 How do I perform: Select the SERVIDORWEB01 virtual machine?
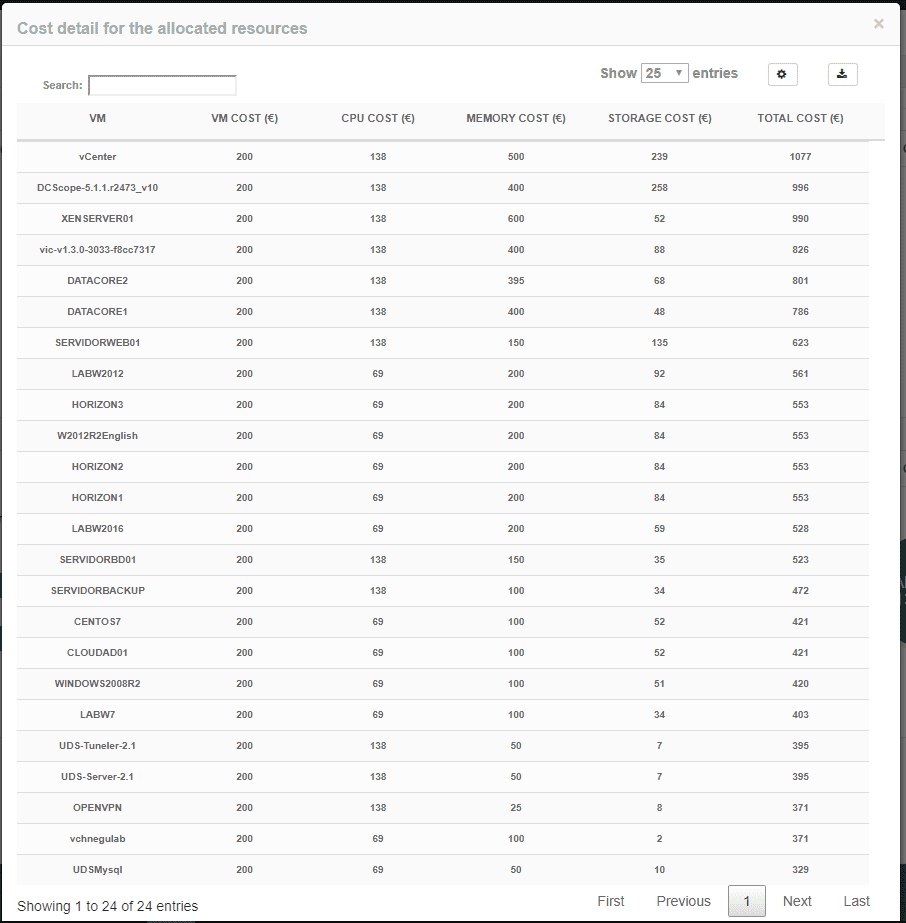pos(97,342)
